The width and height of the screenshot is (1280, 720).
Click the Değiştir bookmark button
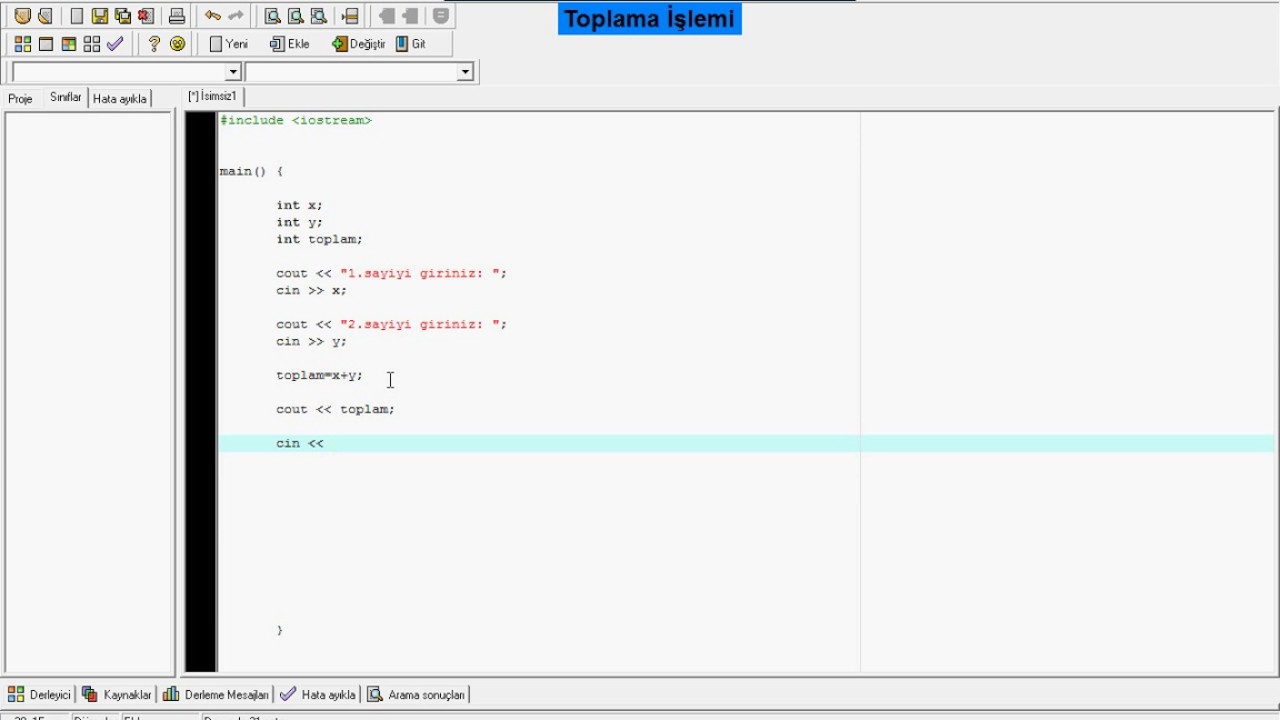click(x=358, y=44)
